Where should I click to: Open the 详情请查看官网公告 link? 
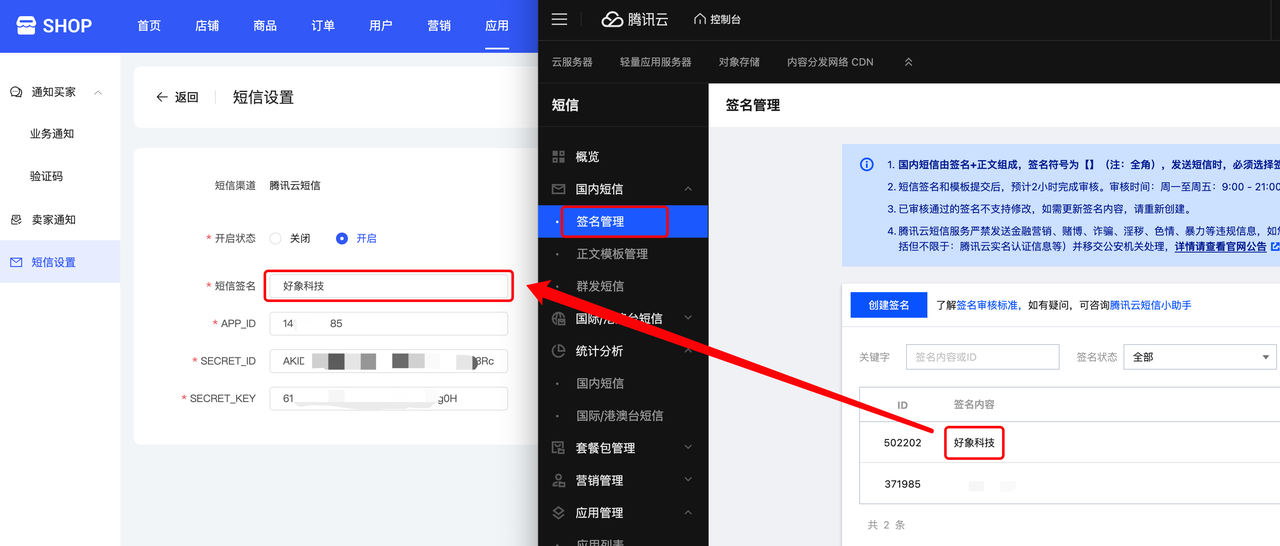1220,246
